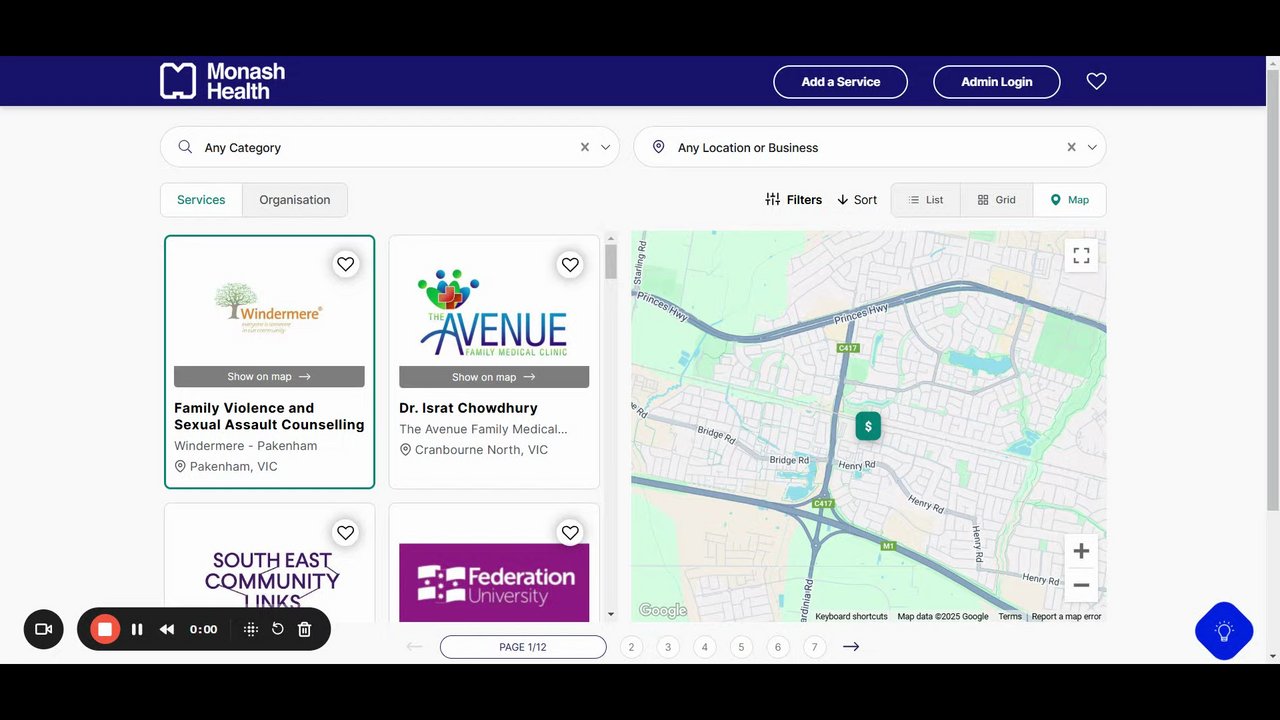The height and width of the screenshot is (720, 1280).
Task: Go to page 2
Action: point(631,647)
